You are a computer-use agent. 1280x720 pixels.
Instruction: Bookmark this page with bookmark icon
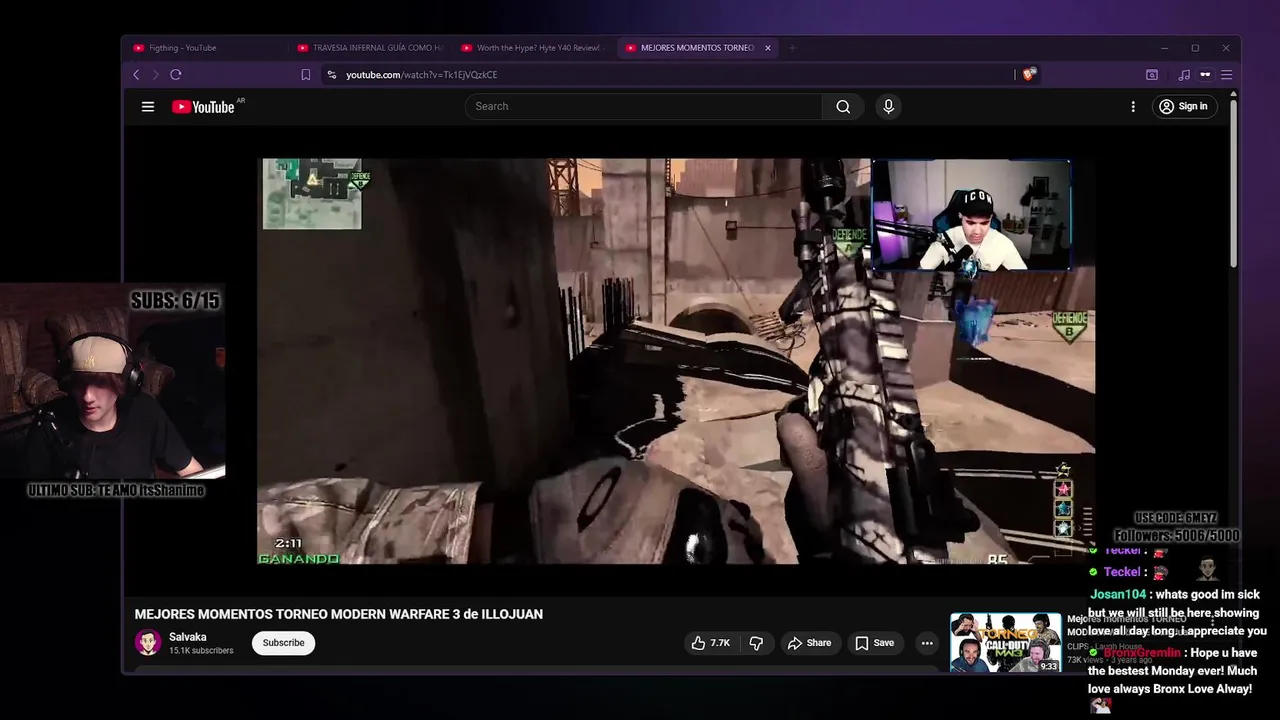coord(306,75)
